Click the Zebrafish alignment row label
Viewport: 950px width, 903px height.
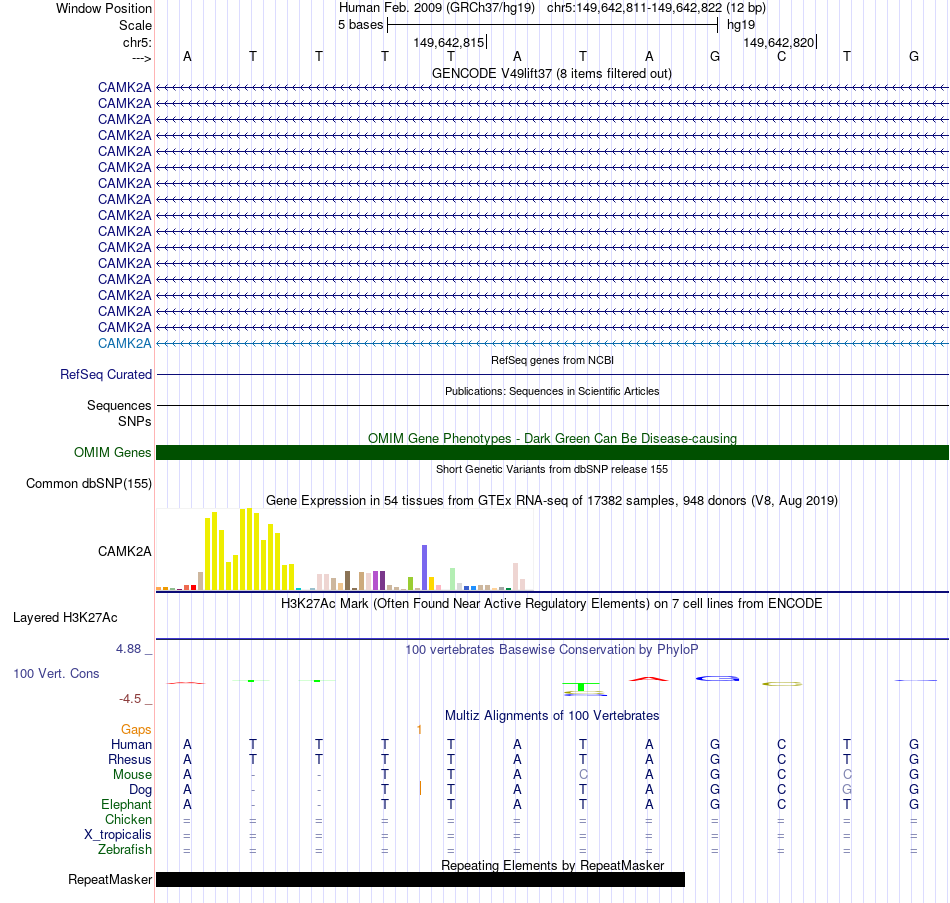(x=125, y=850)
